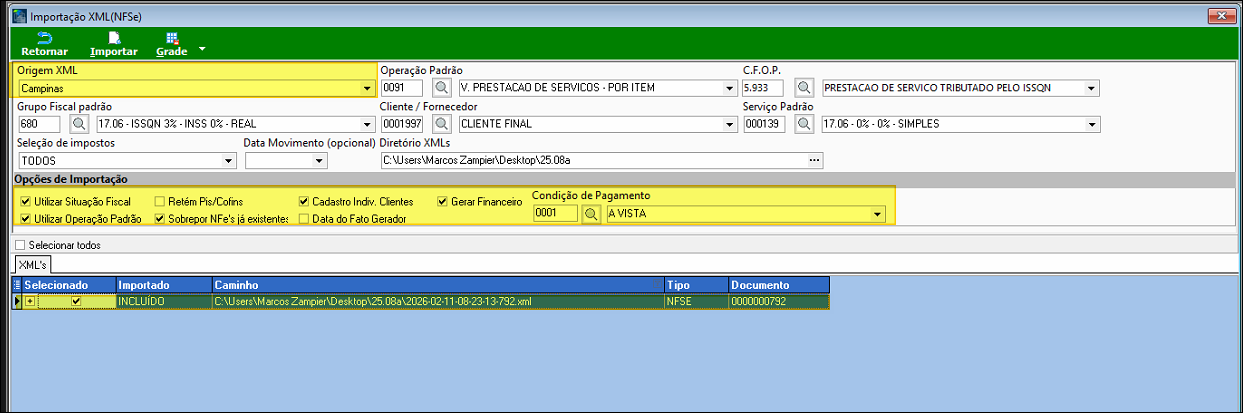This screenshot has height=413, width=1243.
Task: Click the document number 0000000792 cell
Action: point(779,301)
